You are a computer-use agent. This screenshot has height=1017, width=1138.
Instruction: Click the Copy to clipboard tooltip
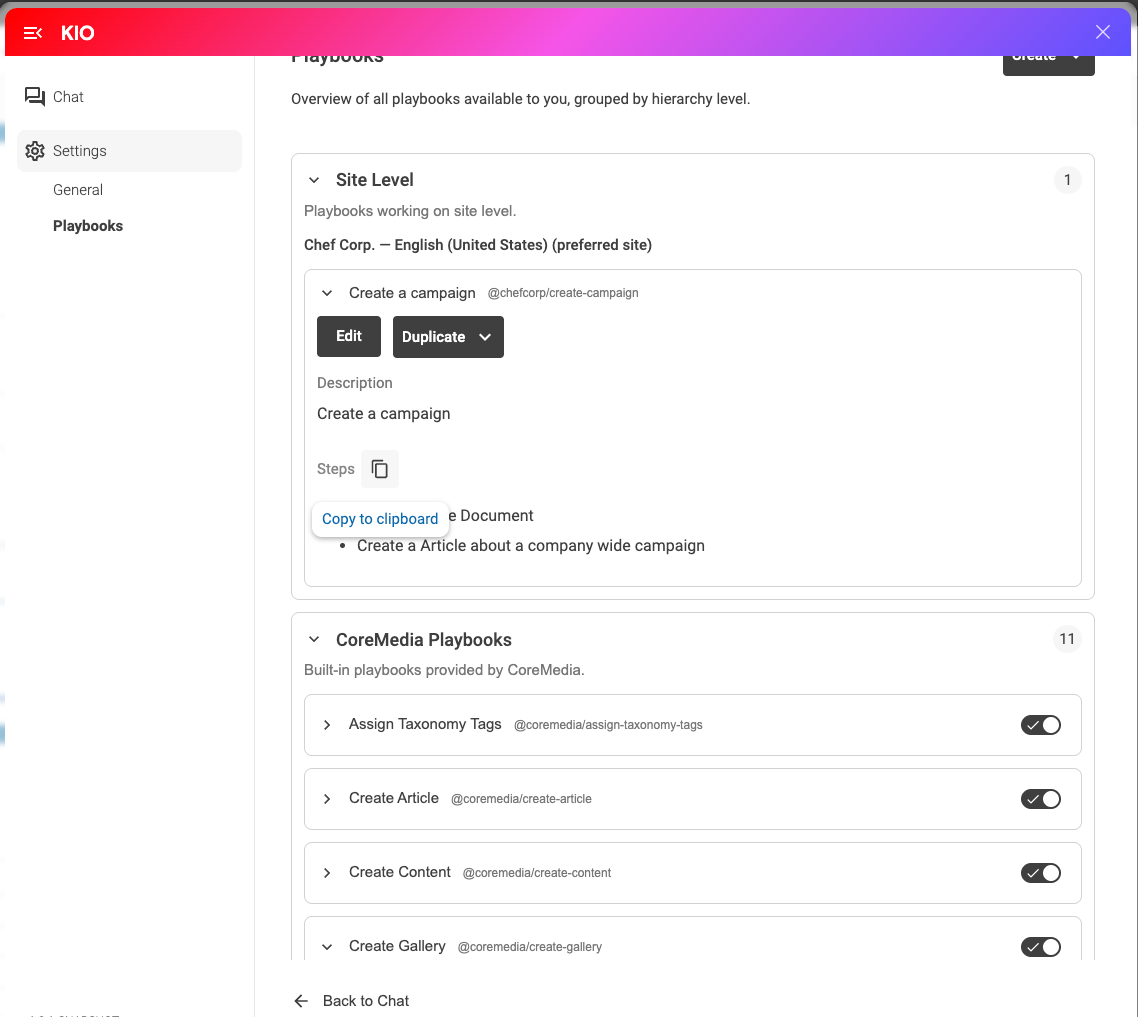tap(380, 519)
